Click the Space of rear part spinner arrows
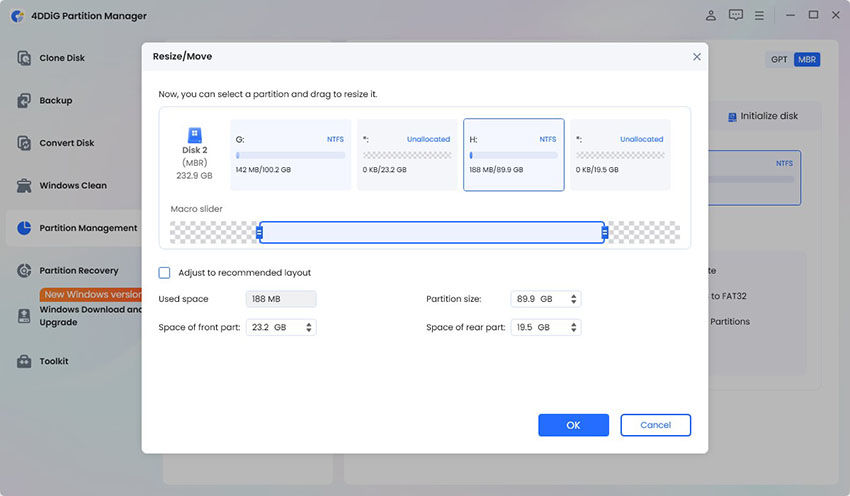The height and width of the screenshot is (496, 850). (574, 327)
